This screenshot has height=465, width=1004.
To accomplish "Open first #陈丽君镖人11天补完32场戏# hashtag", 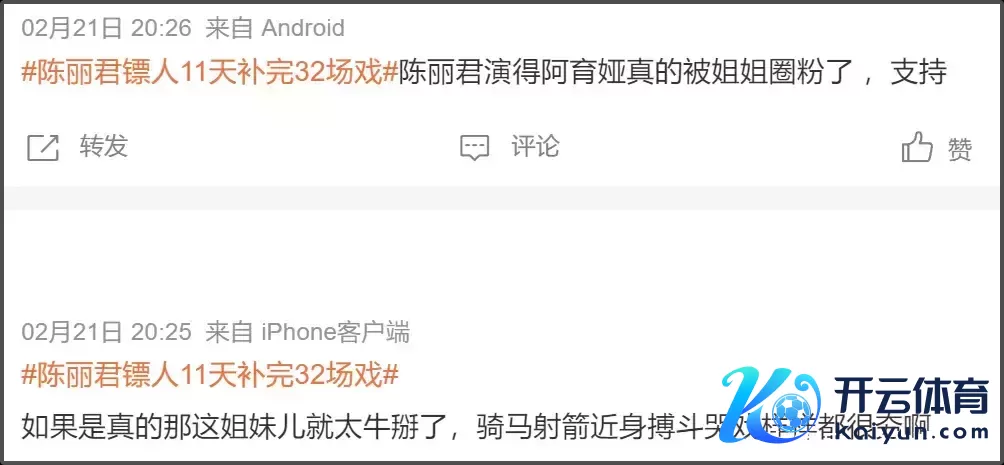I will coord(210,72).
